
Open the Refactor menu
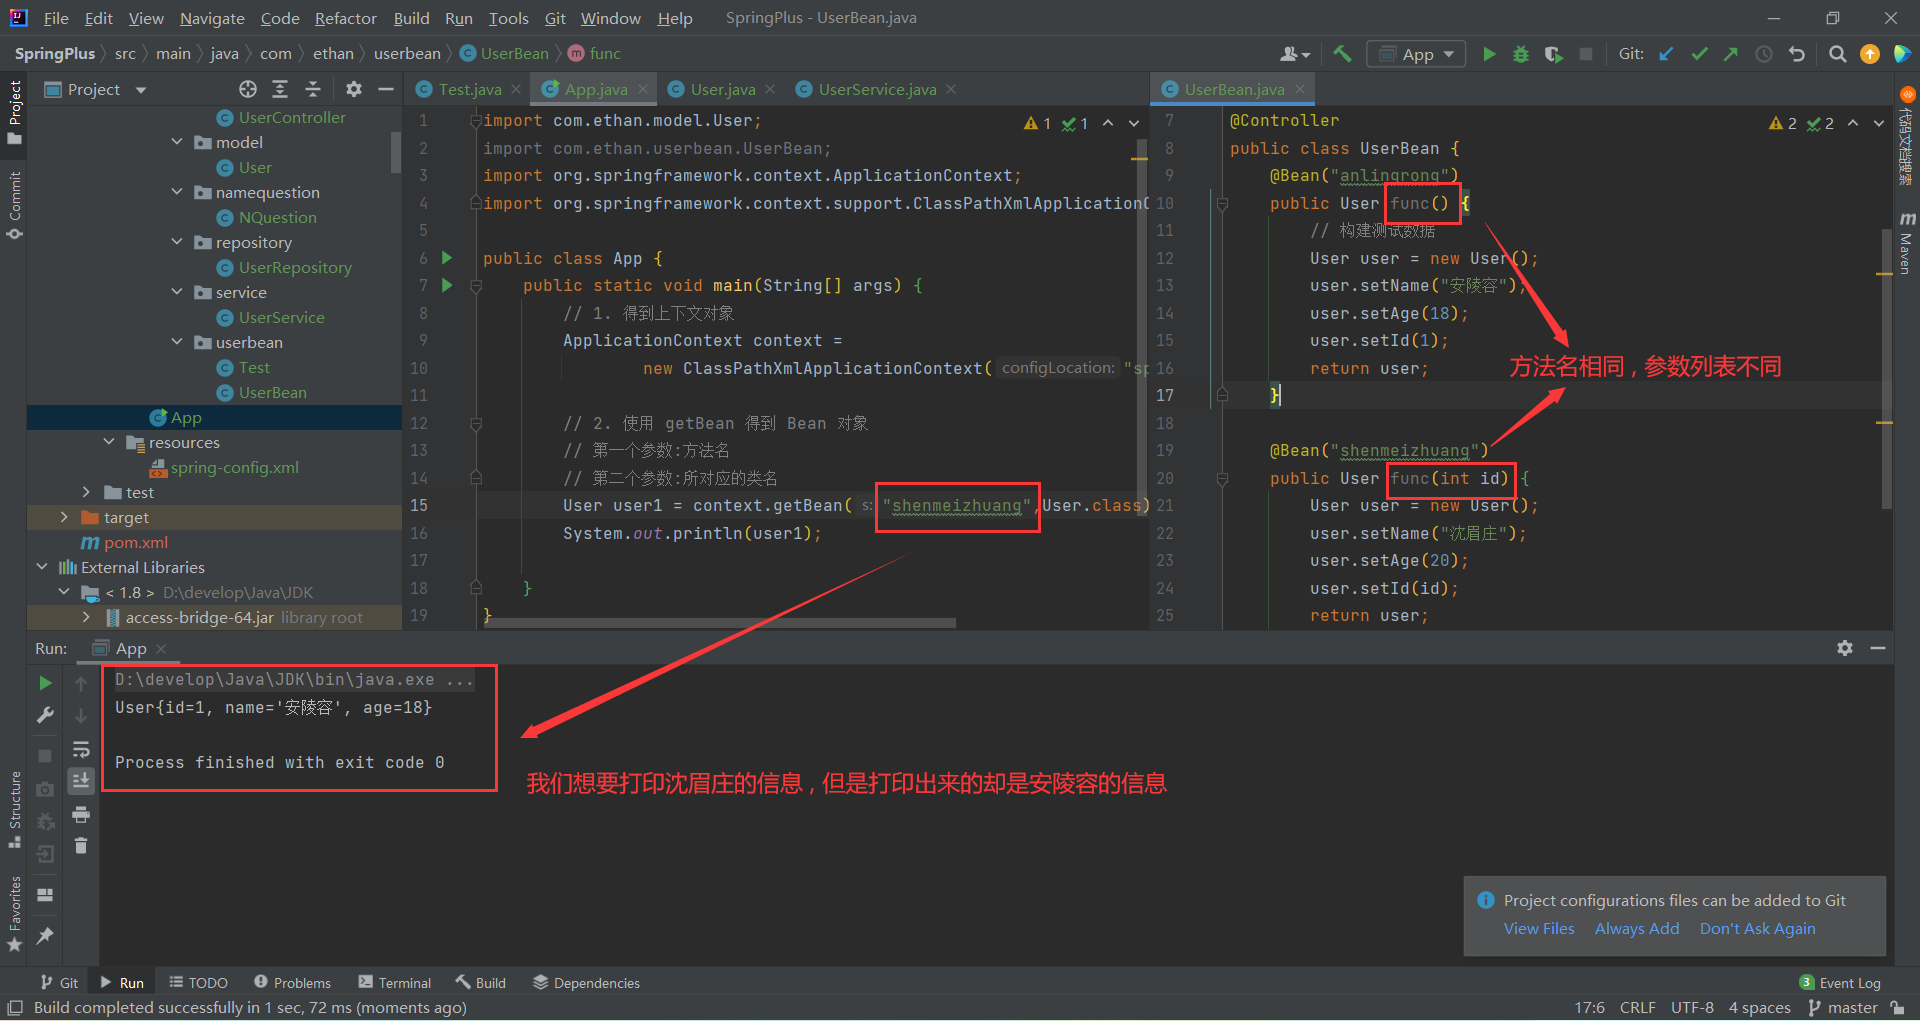345,18
